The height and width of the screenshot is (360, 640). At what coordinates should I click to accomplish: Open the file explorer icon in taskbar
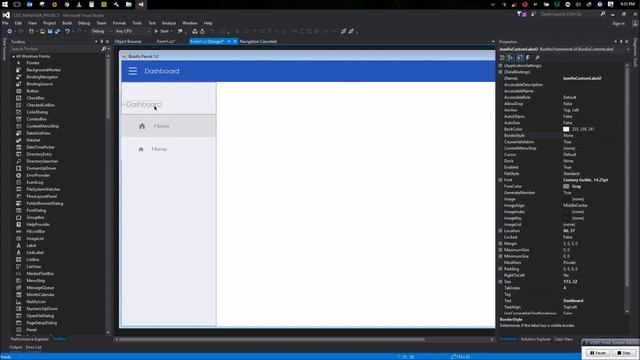(129, 4)
